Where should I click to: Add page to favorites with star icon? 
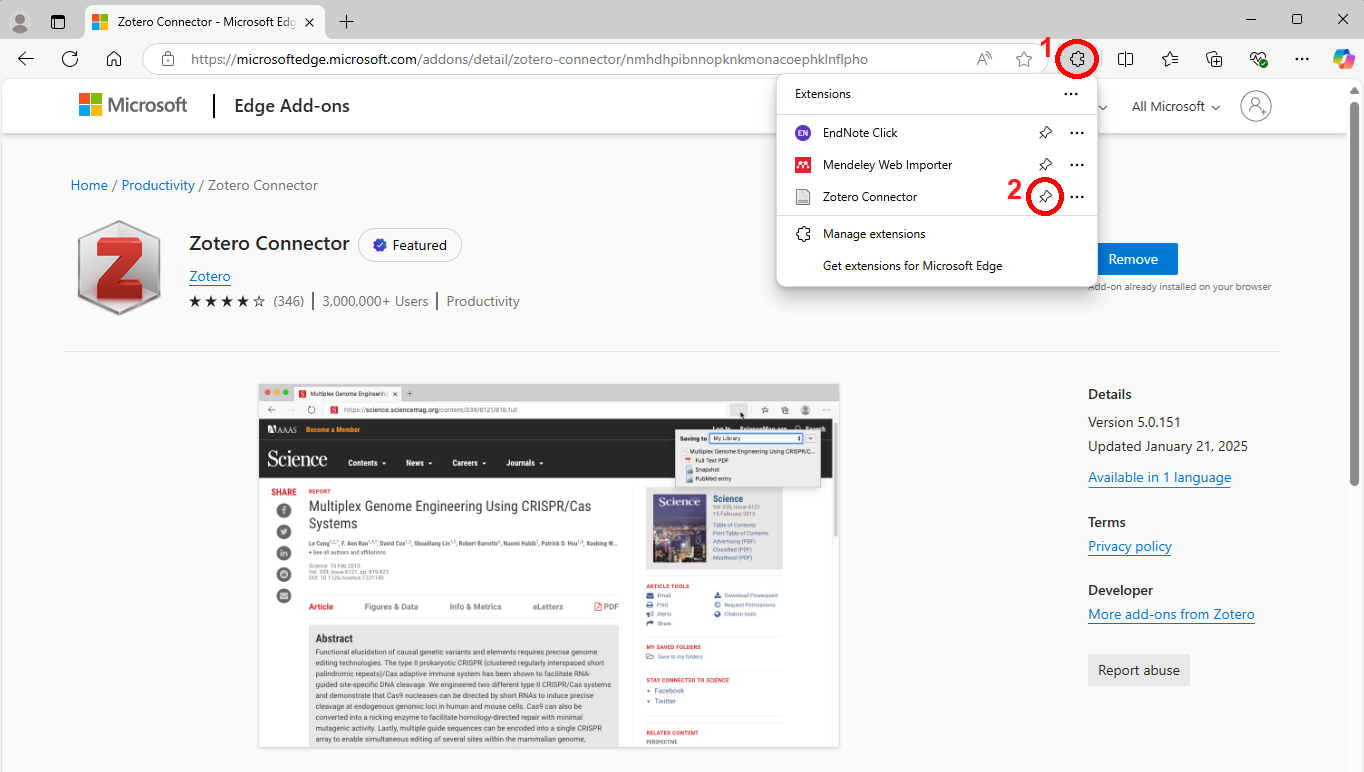click(1024, 59)
